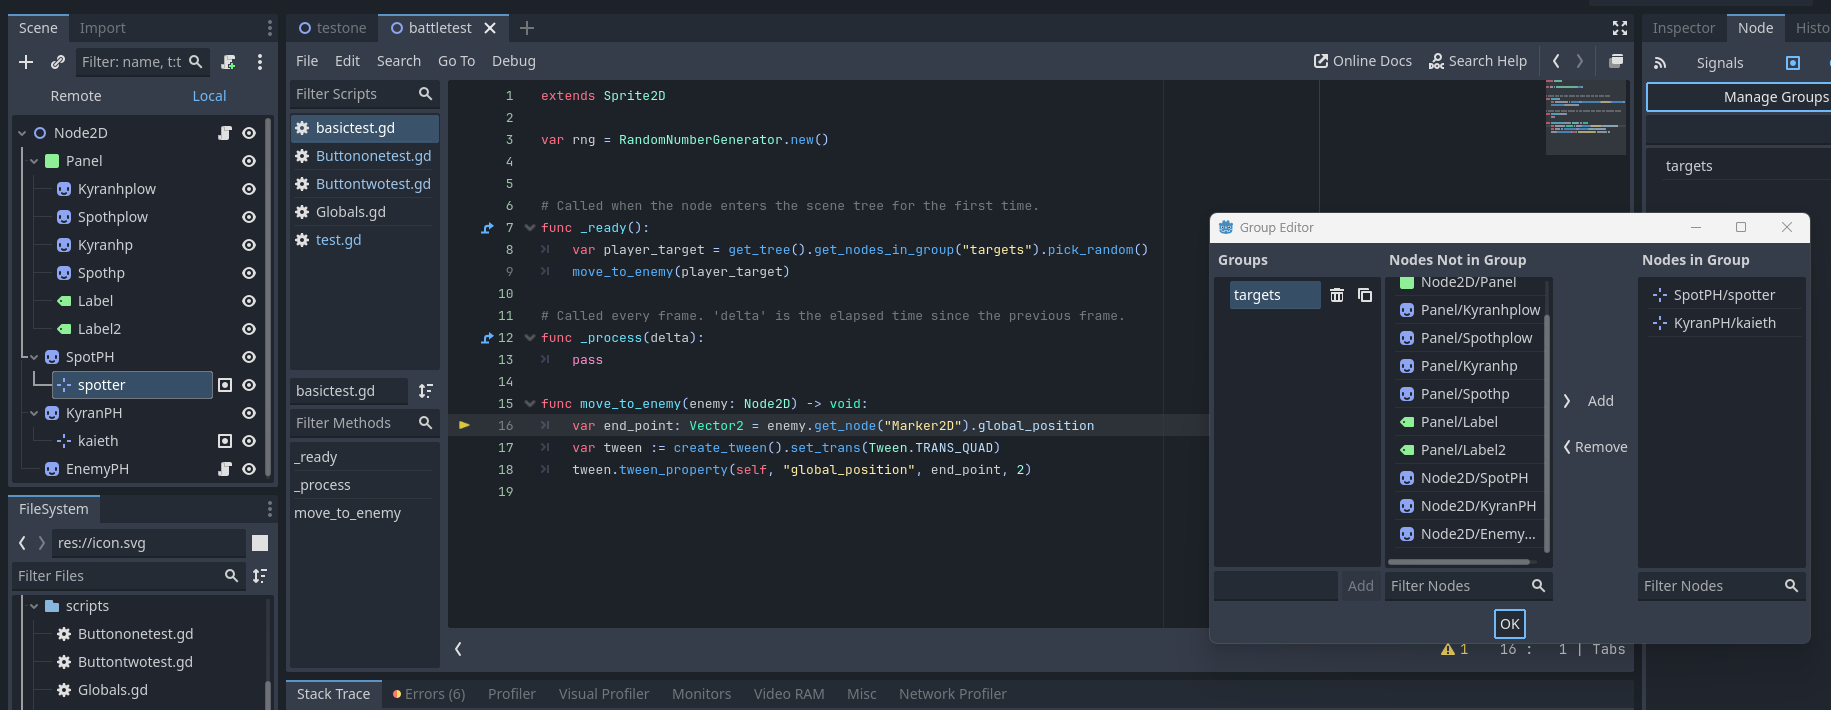Float the script editor window icon
Viewport: 1831px width, 710px height.
1616,61
